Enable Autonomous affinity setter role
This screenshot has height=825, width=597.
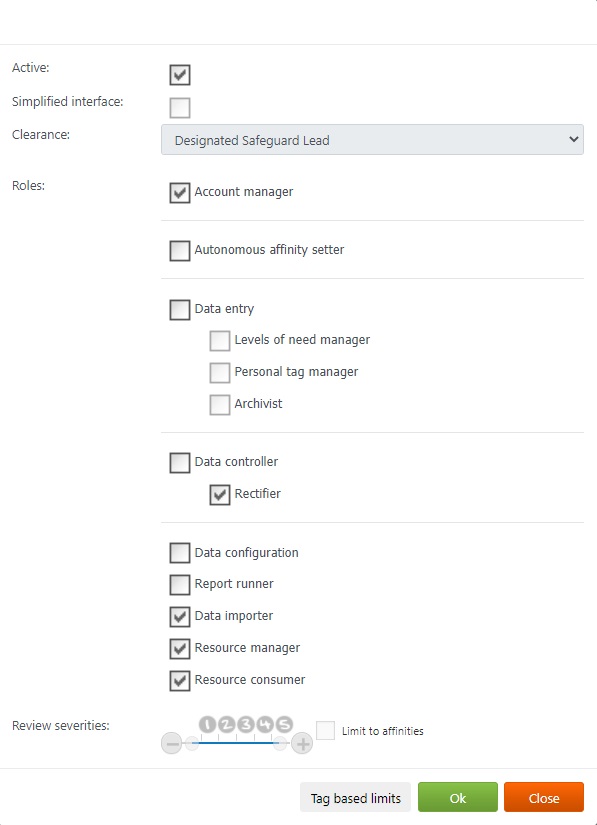[180, 250]
